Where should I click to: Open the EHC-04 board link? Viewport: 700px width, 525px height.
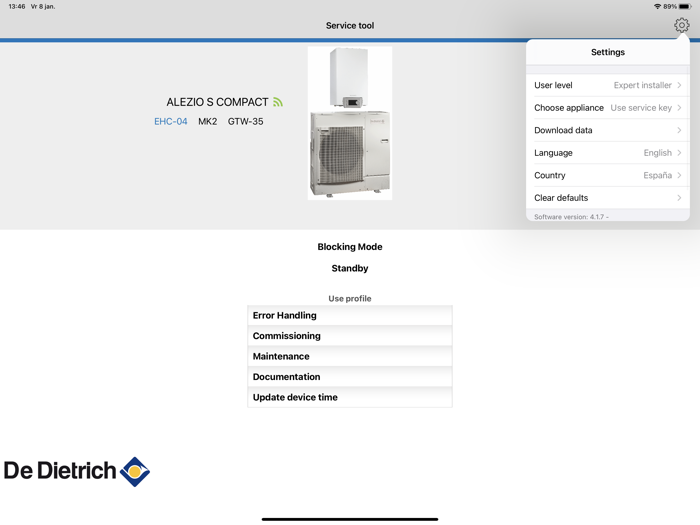(171, 121)
